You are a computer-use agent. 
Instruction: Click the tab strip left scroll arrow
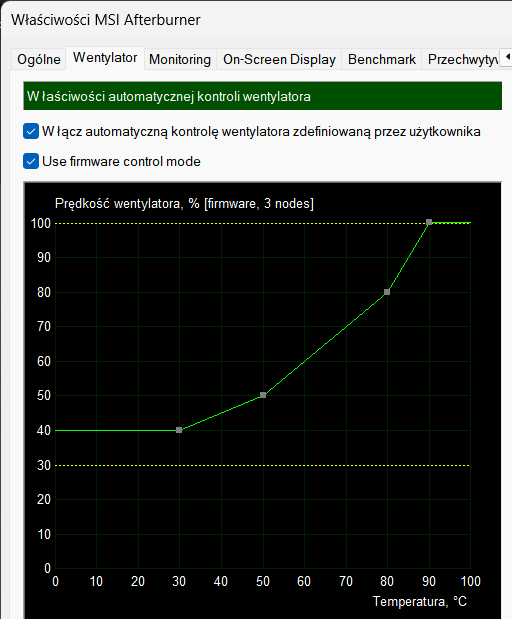coord(506,58)
